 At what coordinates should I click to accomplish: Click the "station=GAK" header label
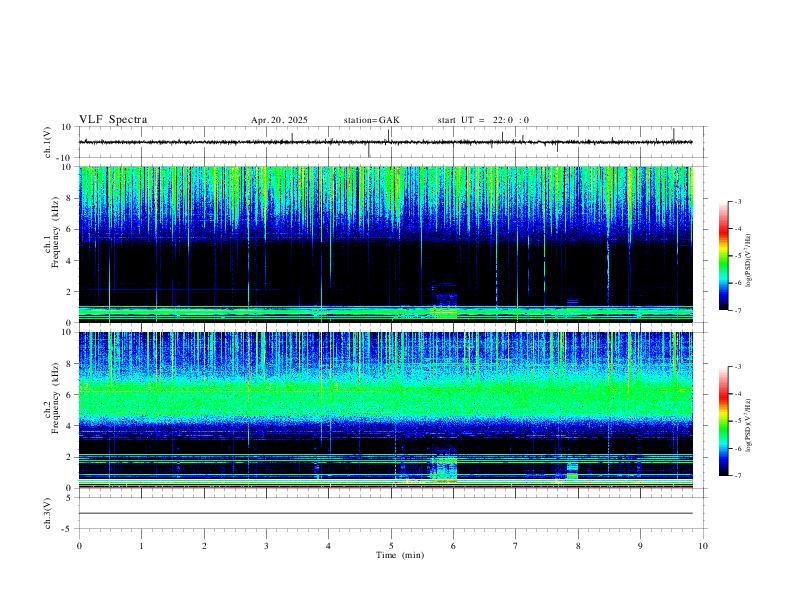(x=371, y=120)
